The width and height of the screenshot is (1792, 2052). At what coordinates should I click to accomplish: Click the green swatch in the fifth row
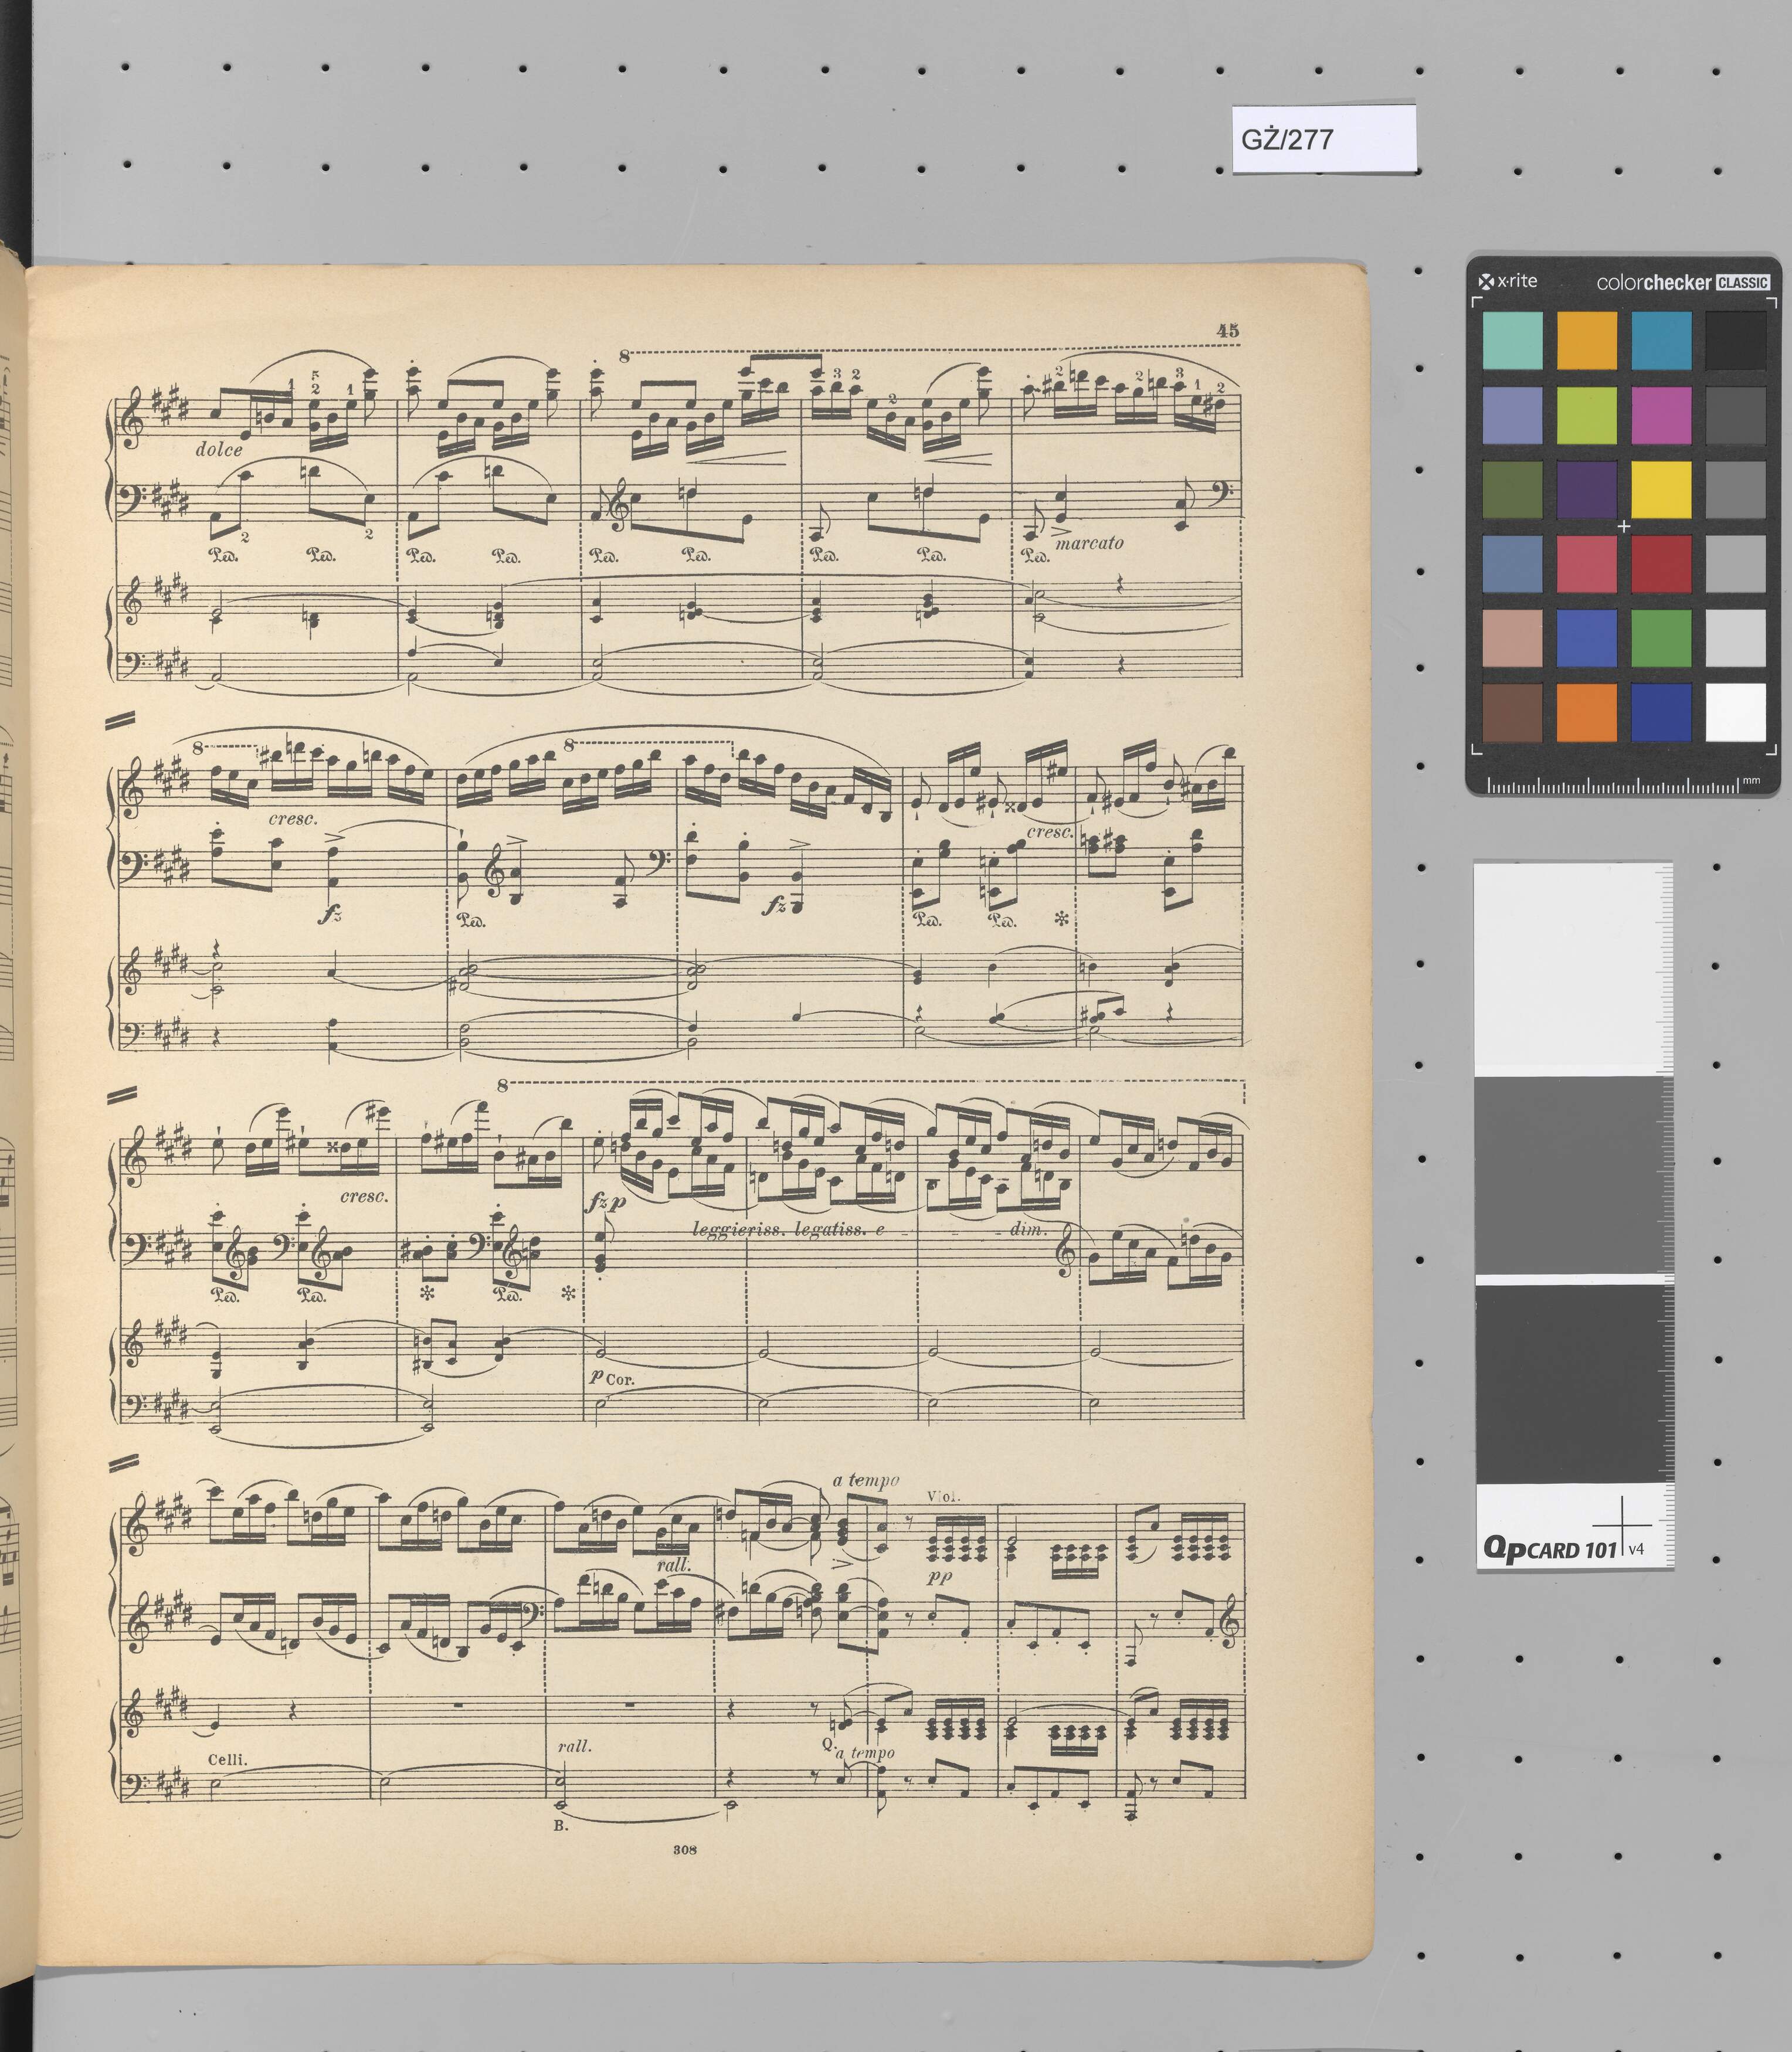(1661, 638)
